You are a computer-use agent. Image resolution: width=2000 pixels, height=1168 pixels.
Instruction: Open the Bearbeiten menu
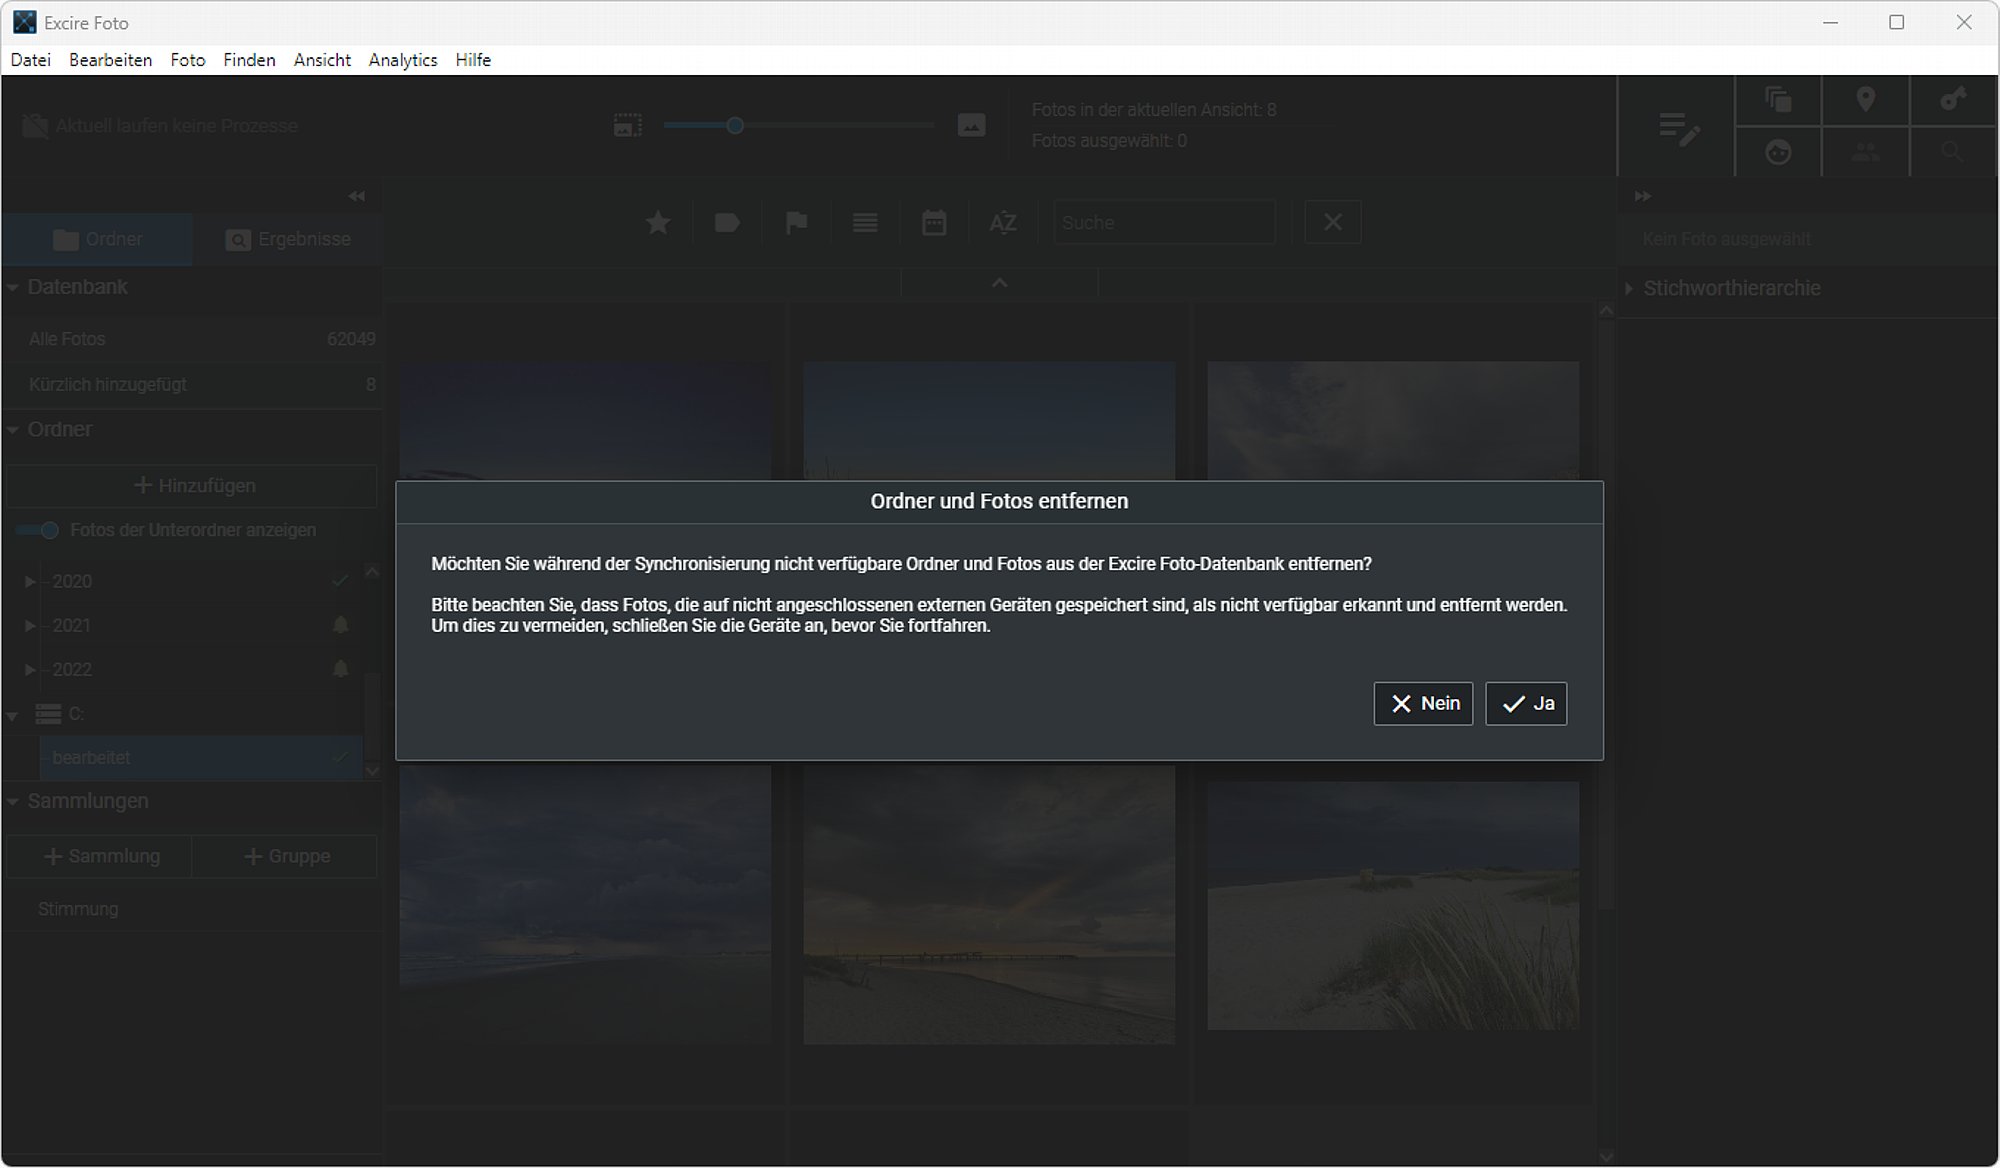[111, 60]
